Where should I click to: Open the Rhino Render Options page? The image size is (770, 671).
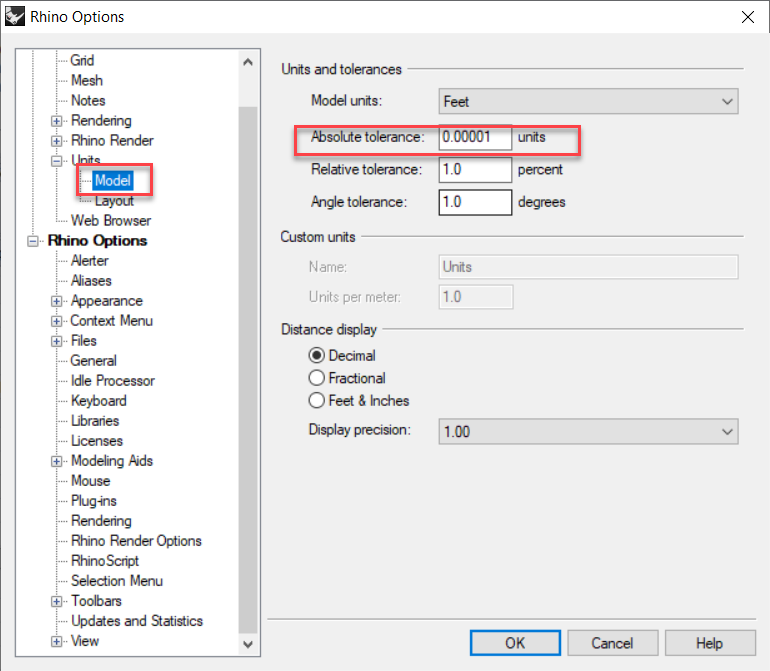point(137,541)
